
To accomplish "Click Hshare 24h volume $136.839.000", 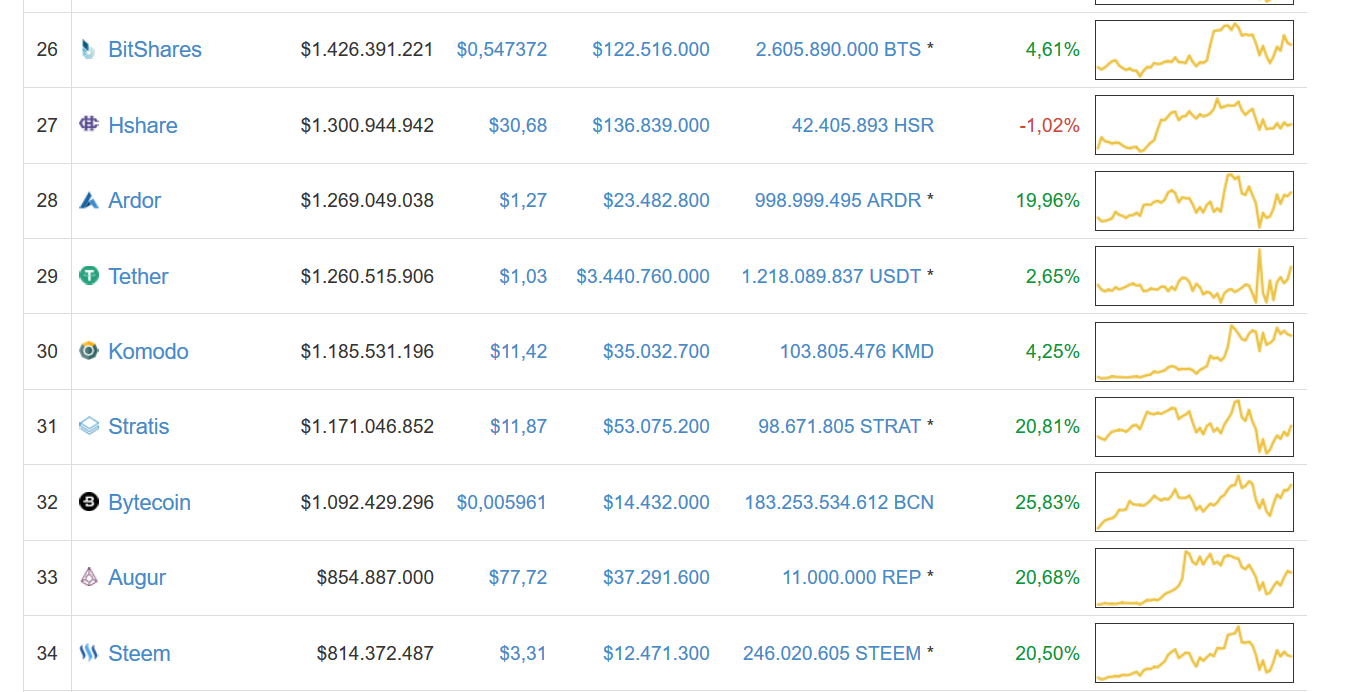I will click(x=651, y=125).
